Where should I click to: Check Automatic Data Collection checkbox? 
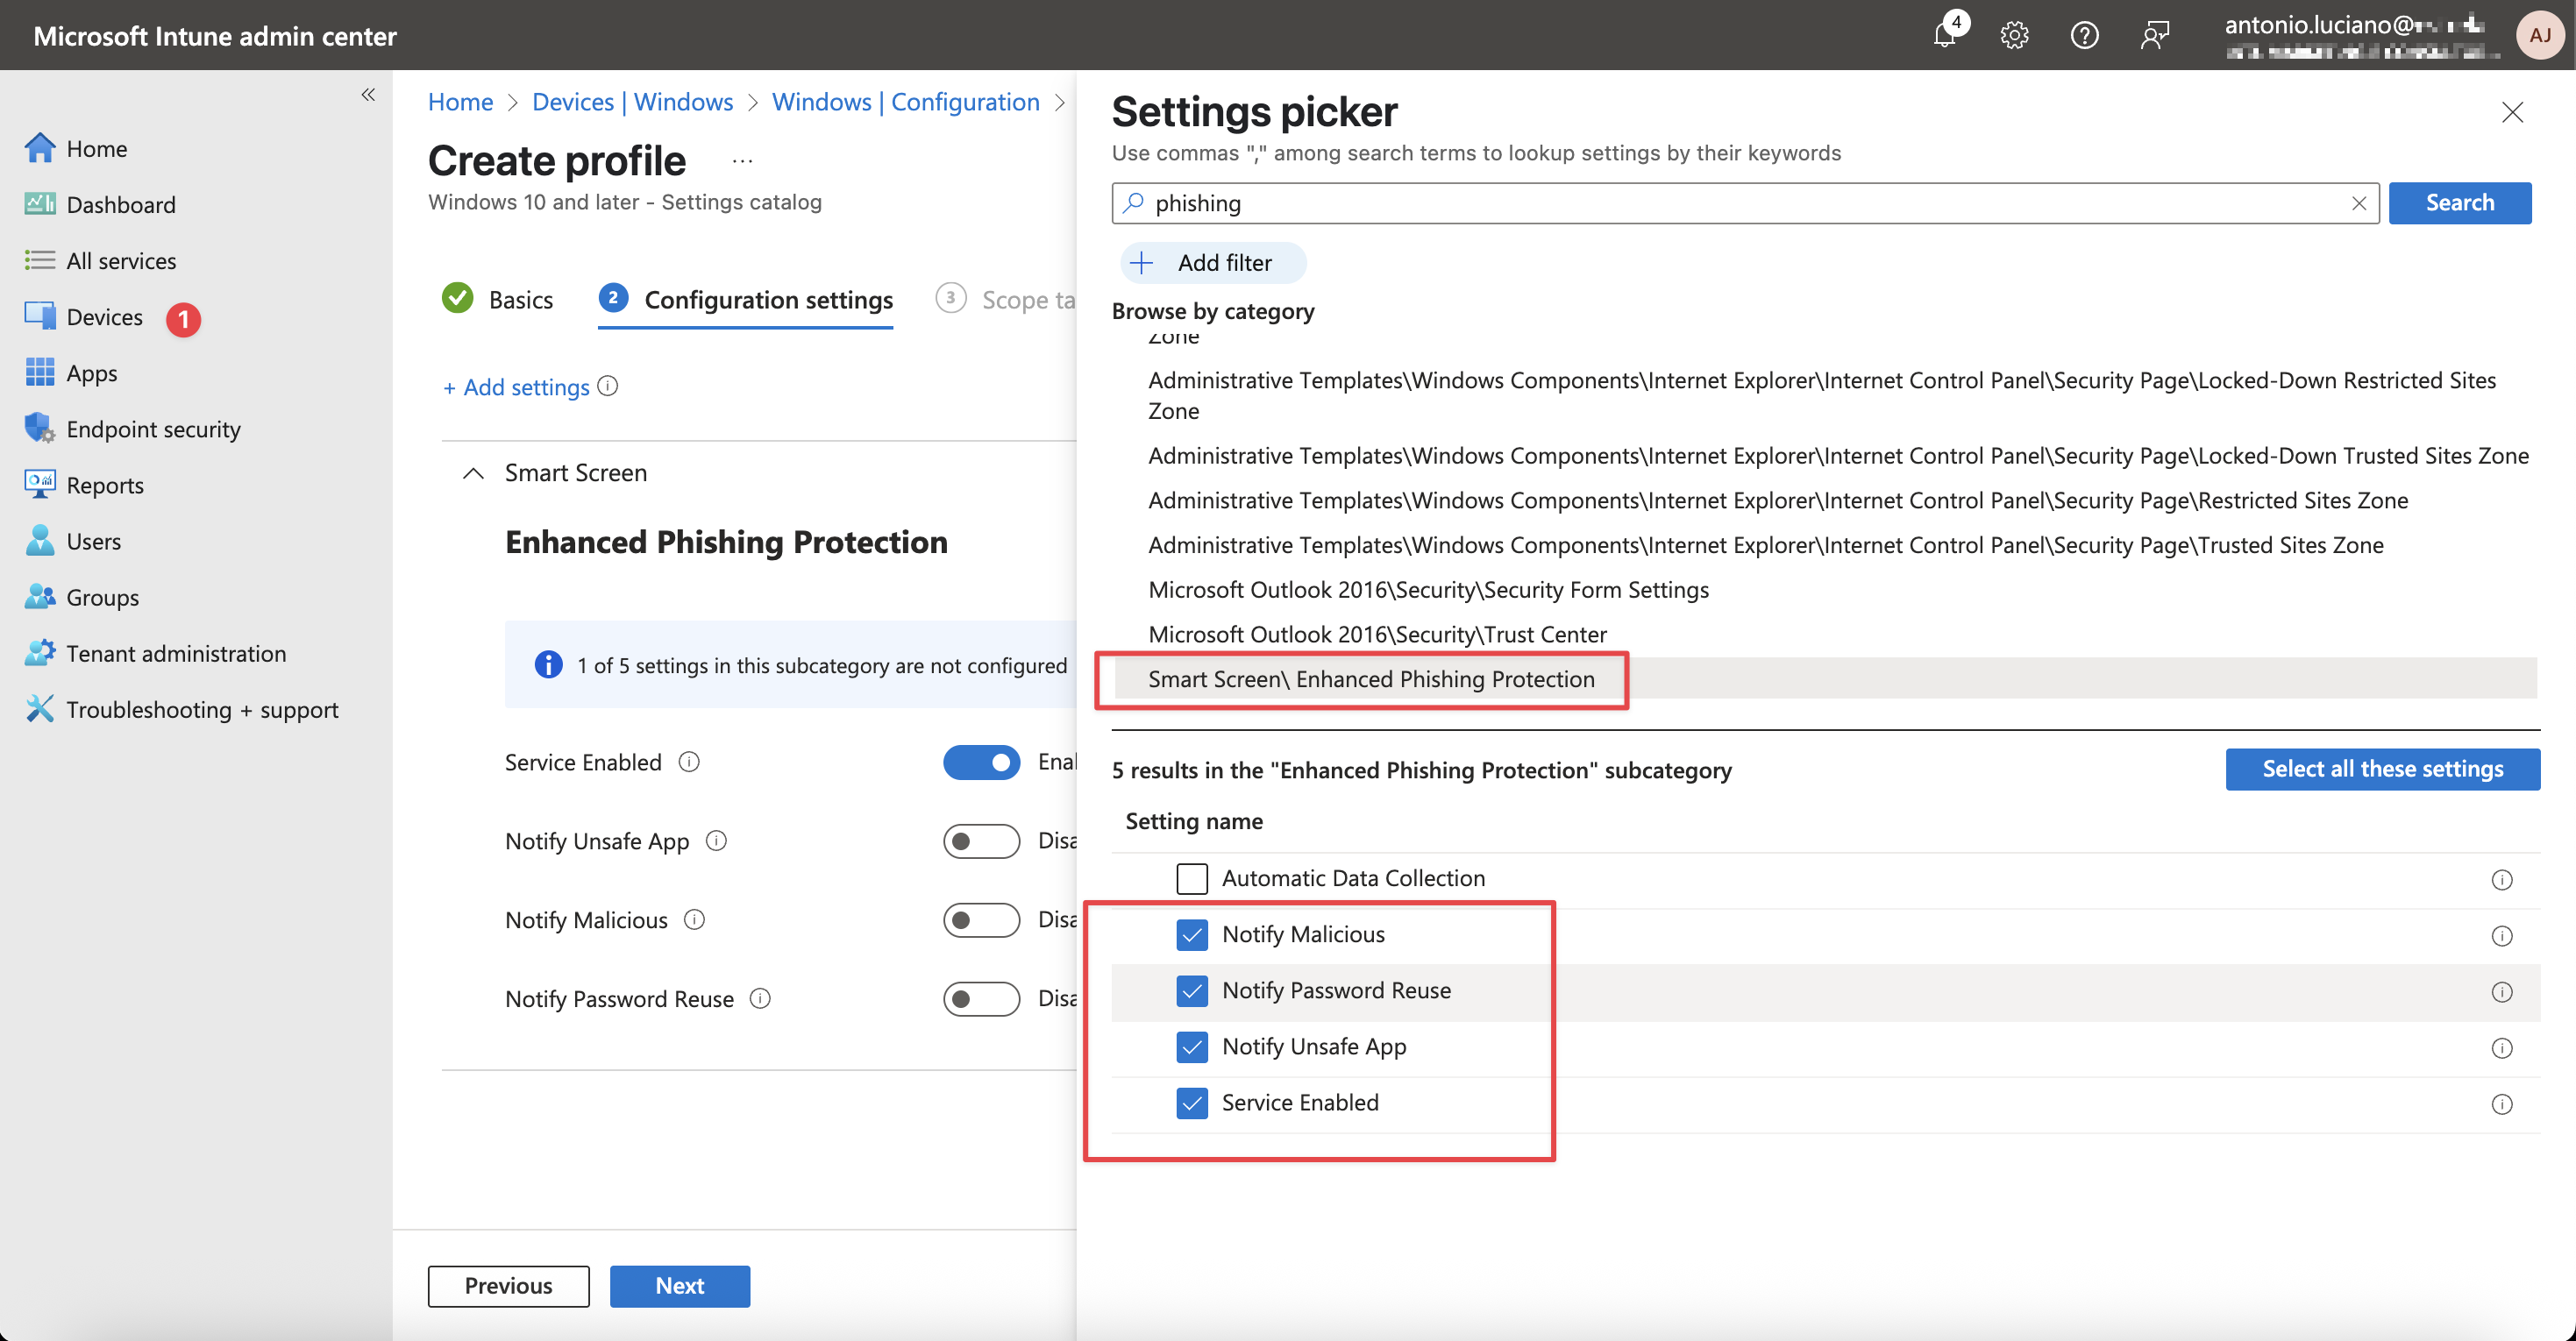click(x=1191, y=877)
